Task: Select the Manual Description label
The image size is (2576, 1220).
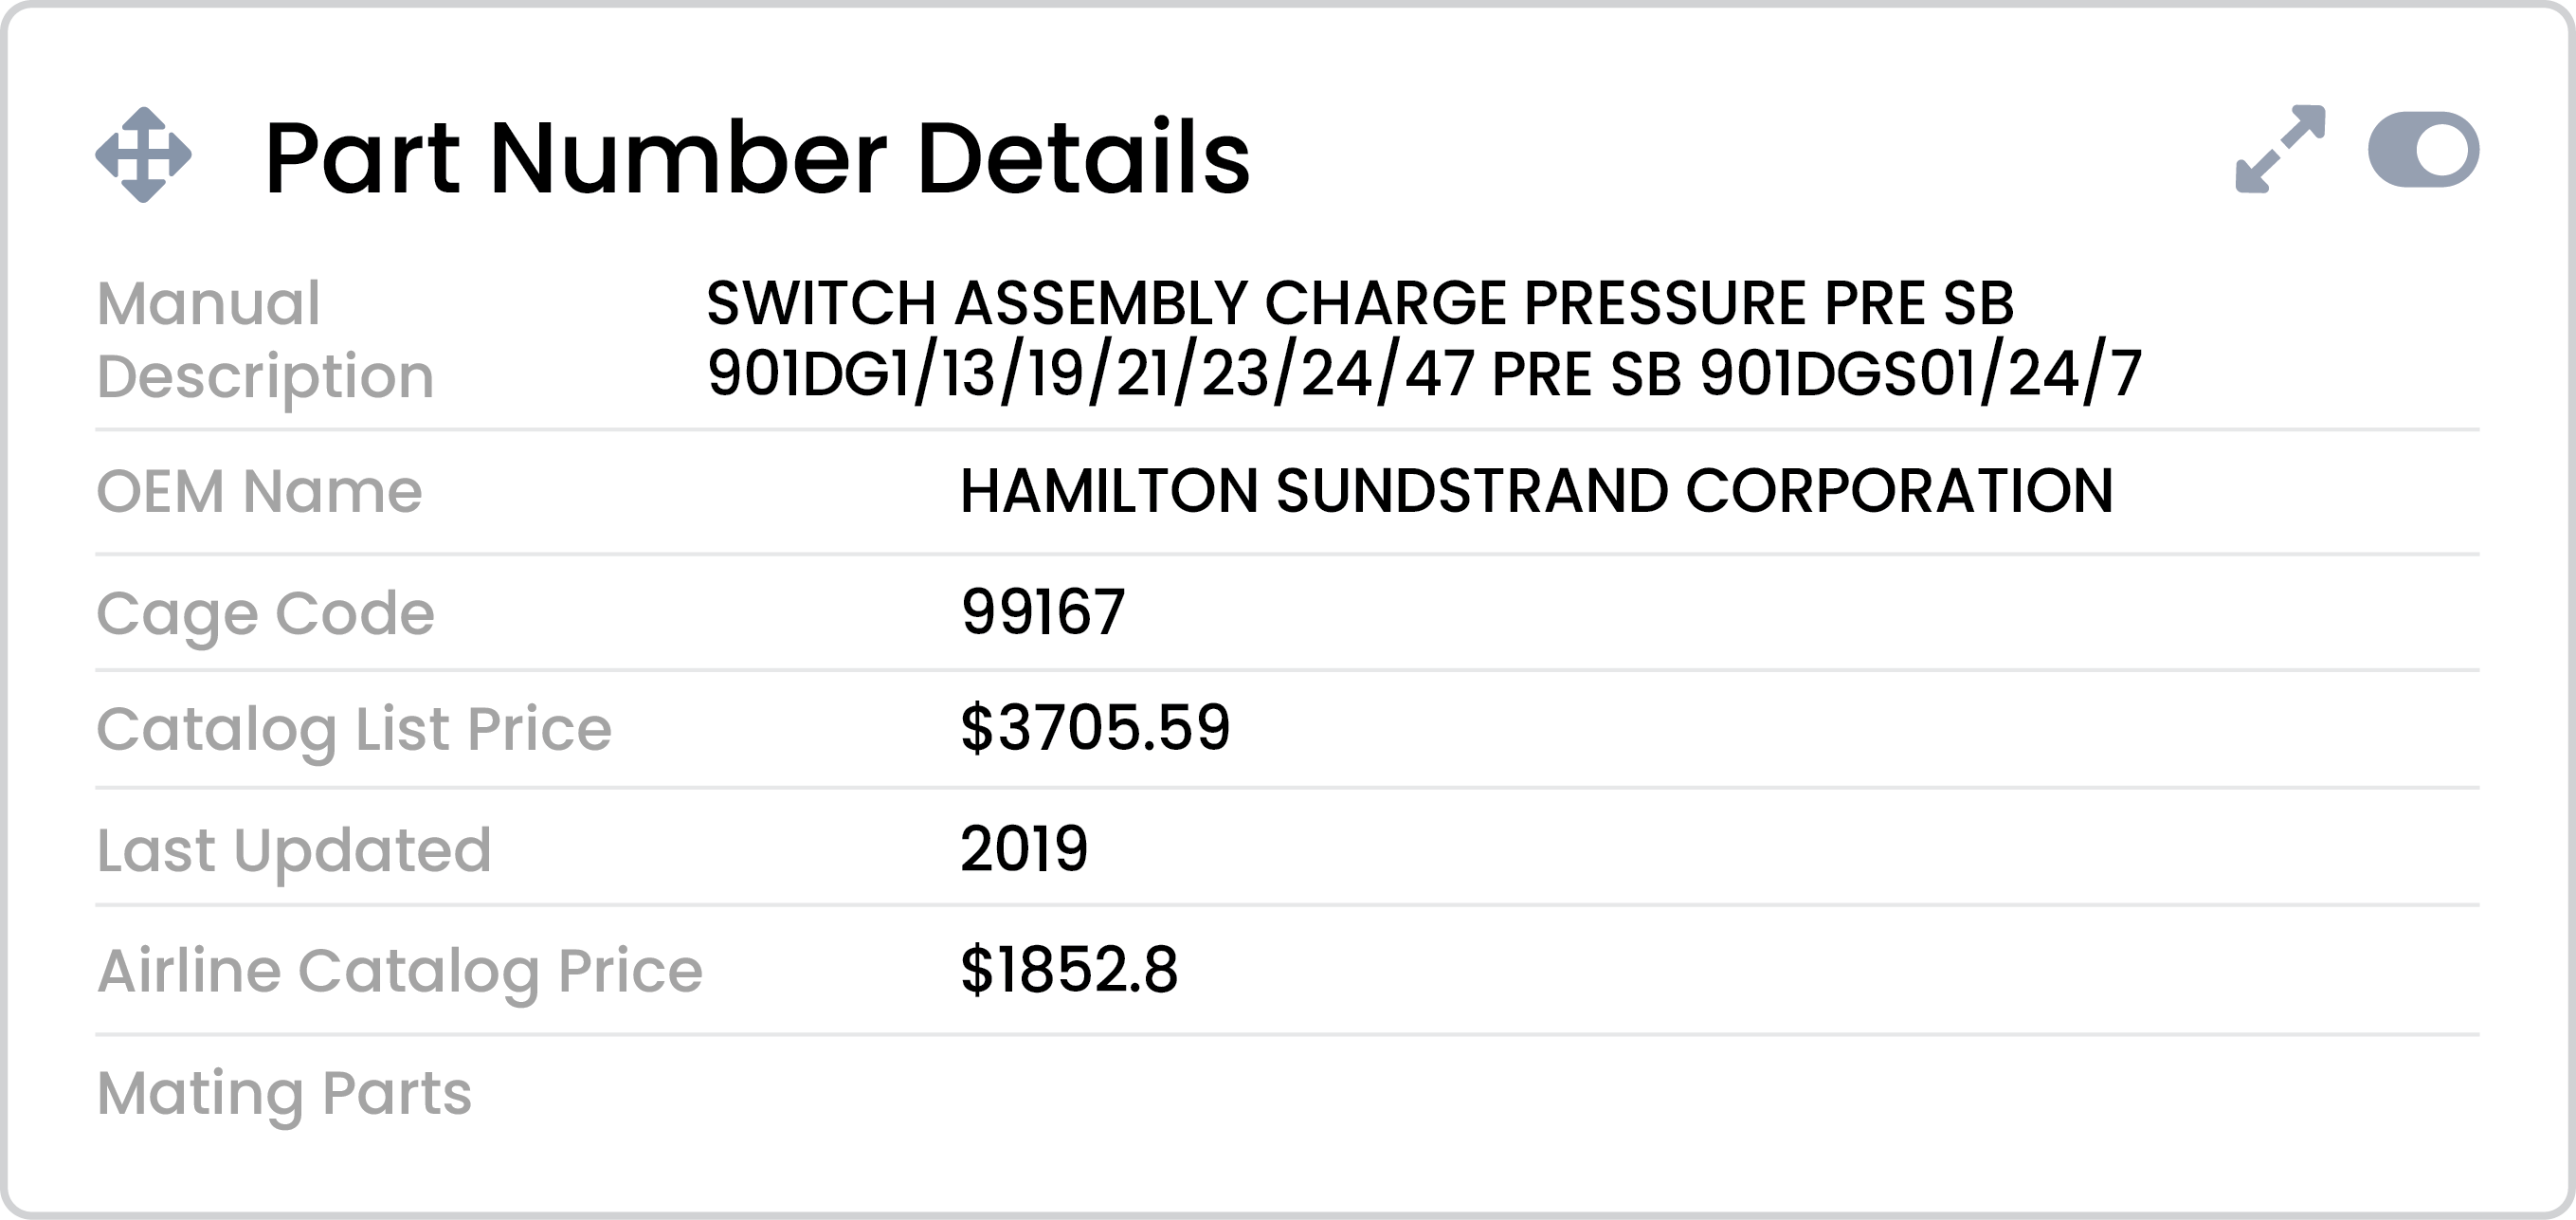Action: (265, 339)
